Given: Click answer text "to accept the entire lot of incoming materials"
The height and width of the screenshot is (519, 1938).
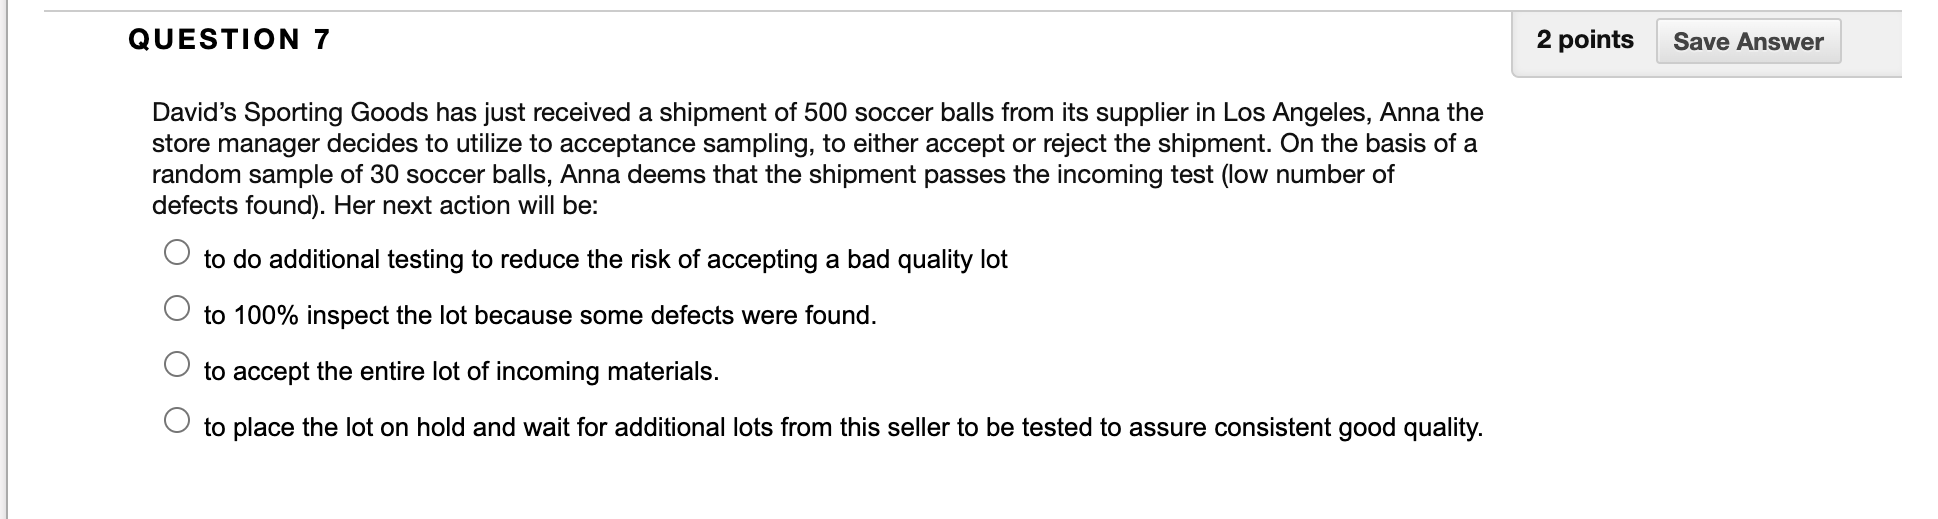Looking at the screenshot, I should coord(461,372).
